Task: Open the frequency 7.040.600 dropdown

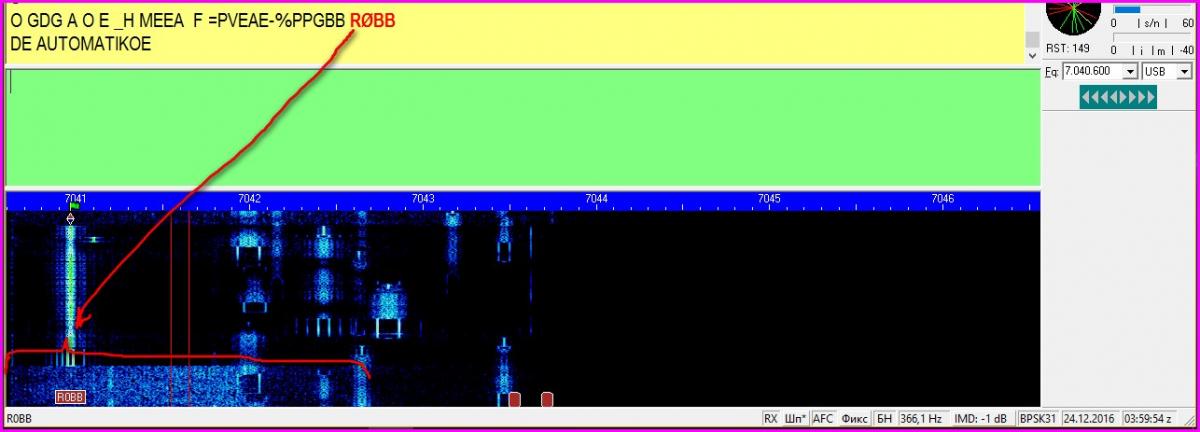Action: (1130, 72)
